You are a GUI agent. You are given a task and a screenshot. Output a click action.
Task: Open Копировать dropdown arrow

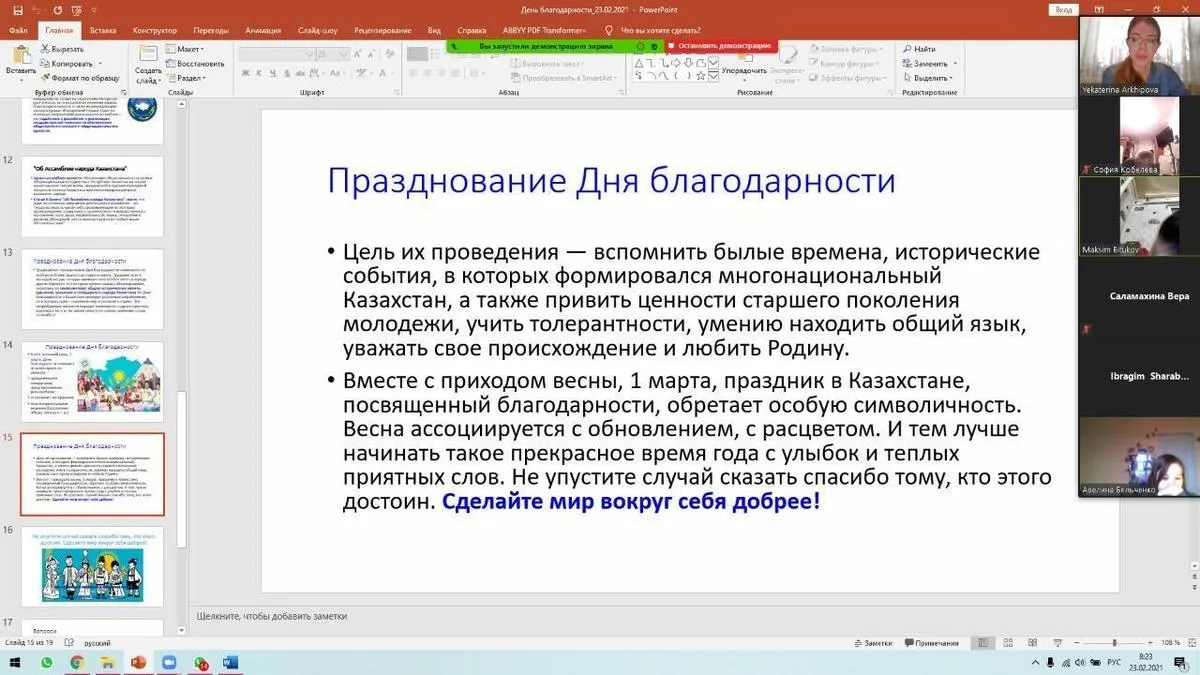[x=101, y=63]
